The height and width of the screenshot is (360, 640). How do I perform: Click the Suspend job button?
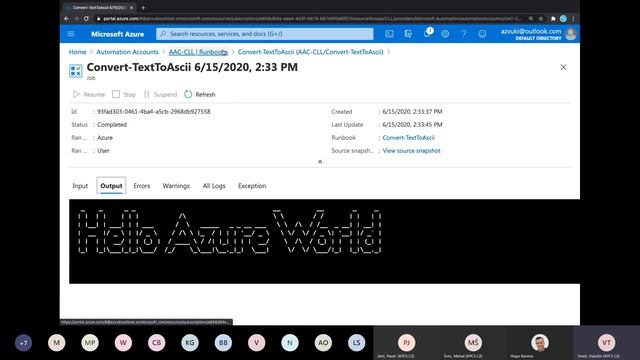[160, 94]
